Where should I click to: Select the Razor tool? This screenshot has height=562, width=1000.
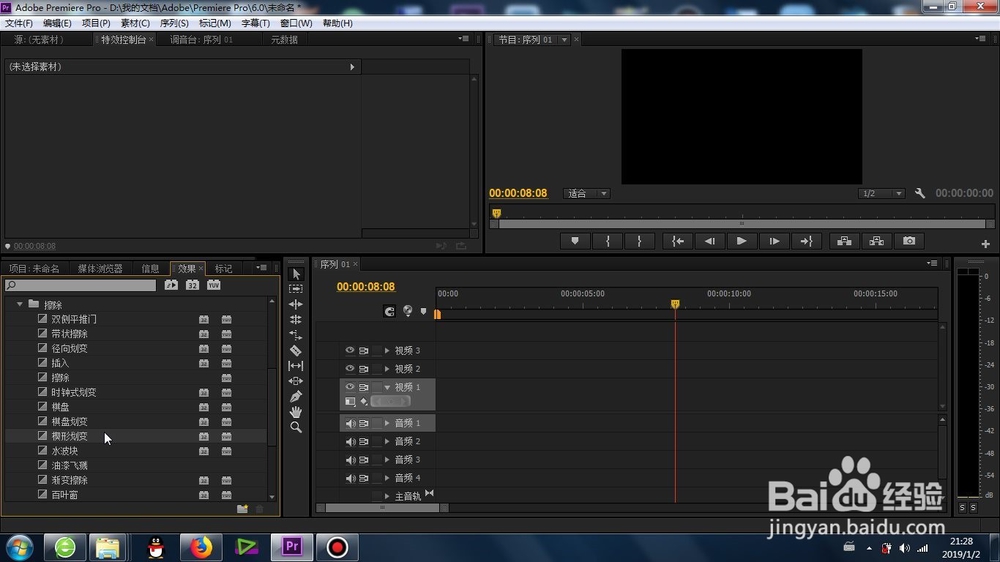296,350
